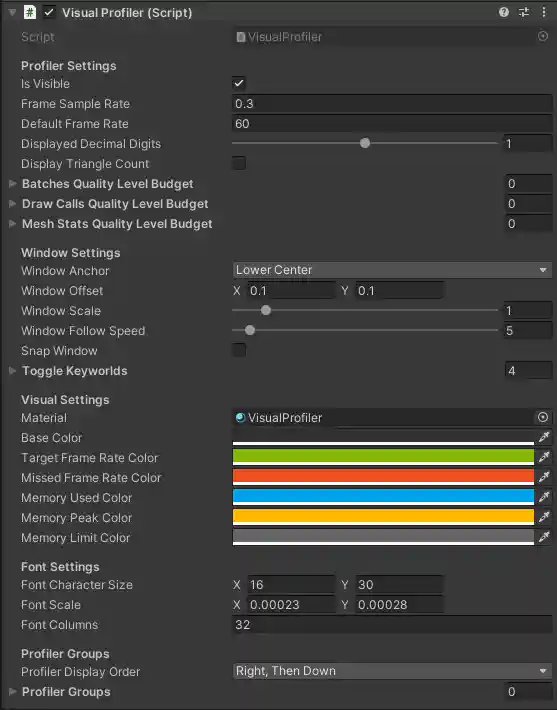Viewport: 557px width, 710px height.
Task: Open the Profiler Display Order dropdown
Action: click(x=392, y=671)
